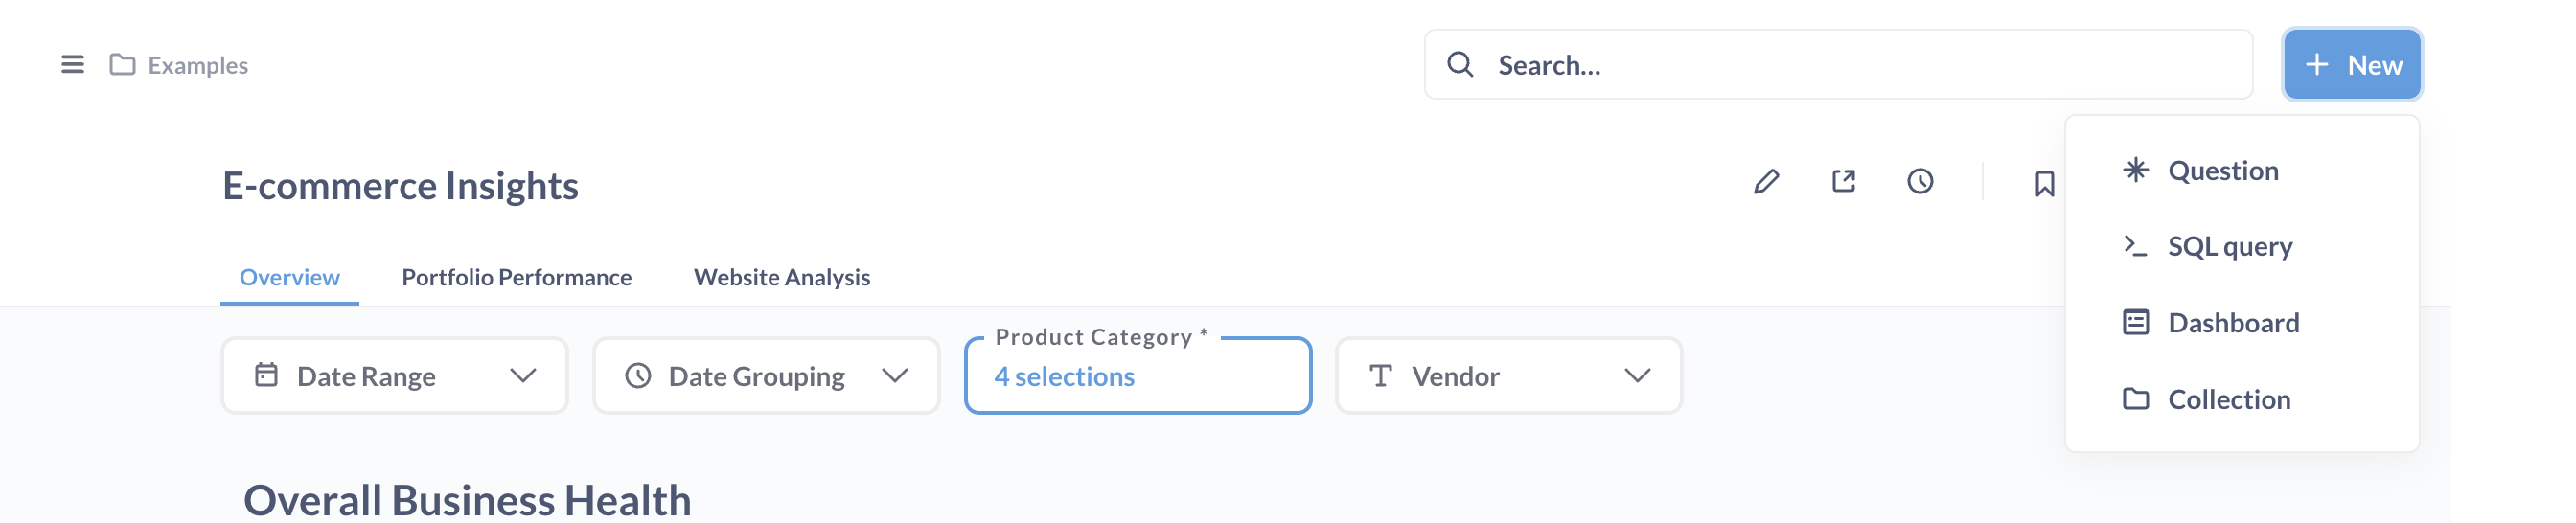The width and height of the screenshot is (2576, 523).
Task: Bookmark this dashboard
Action: [2044, 184]
